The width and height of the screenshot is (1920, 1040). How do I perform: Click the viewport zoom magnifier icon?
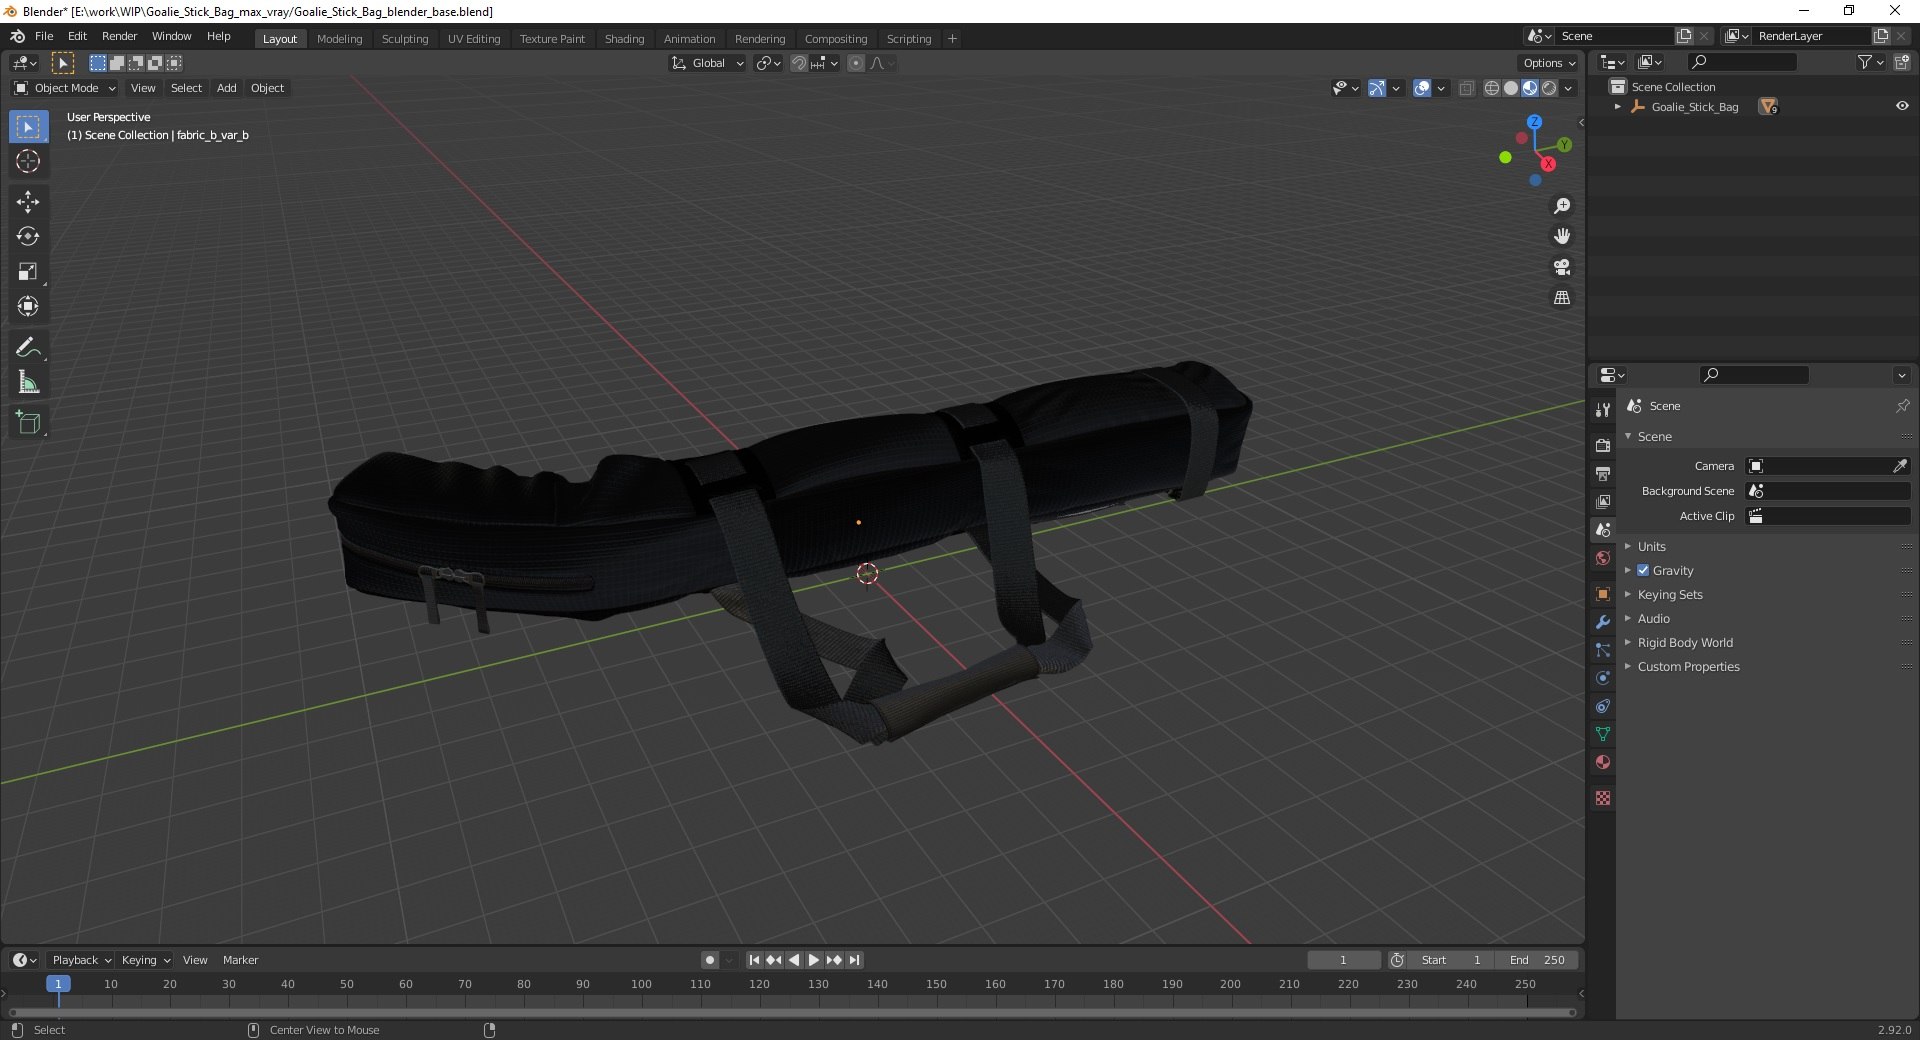coord(1562,206)
